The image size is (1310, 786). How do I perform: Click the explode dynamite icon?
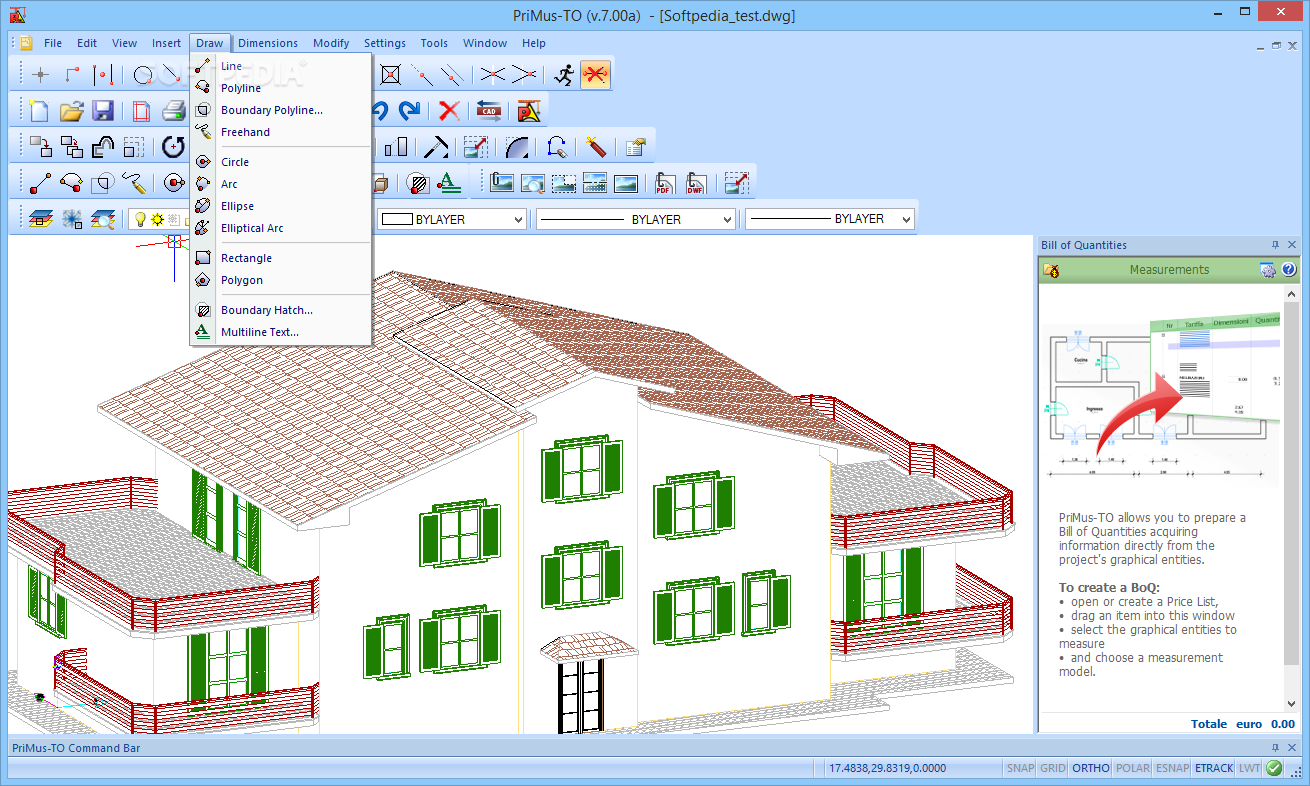pyautogui.click(x=597, y=147)
